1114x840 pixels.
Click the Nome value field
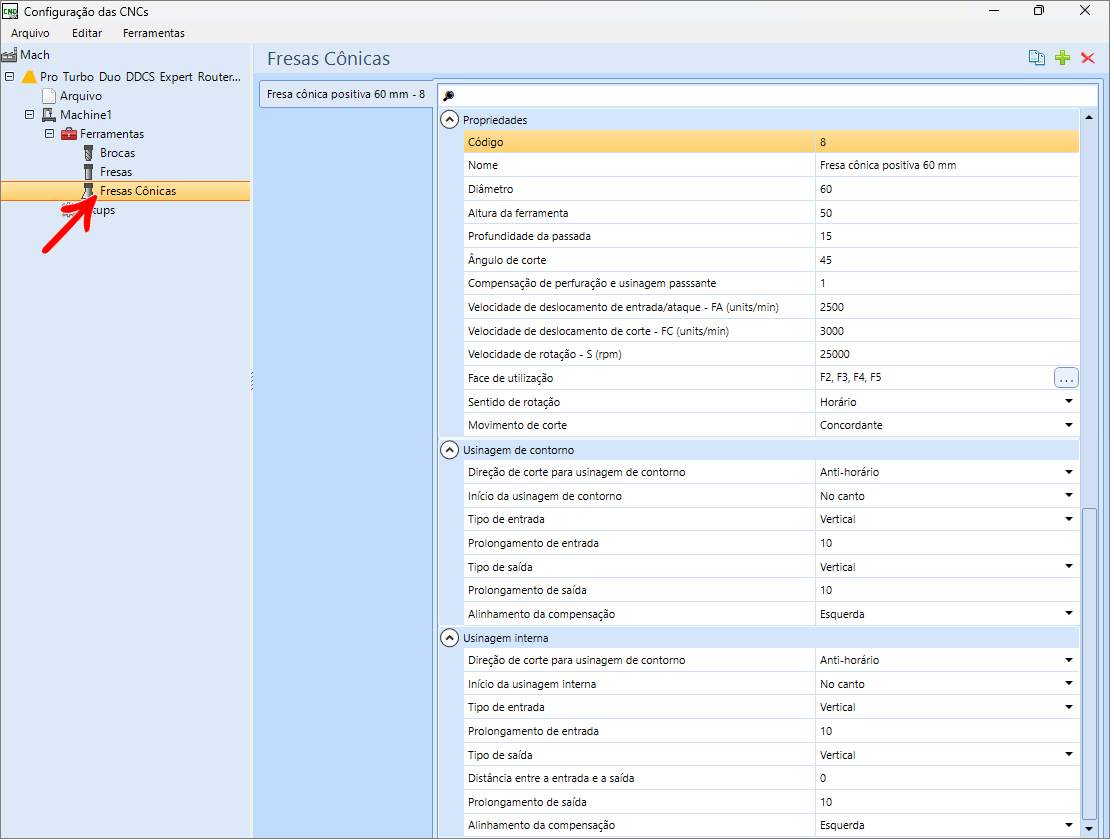(947, 165)
